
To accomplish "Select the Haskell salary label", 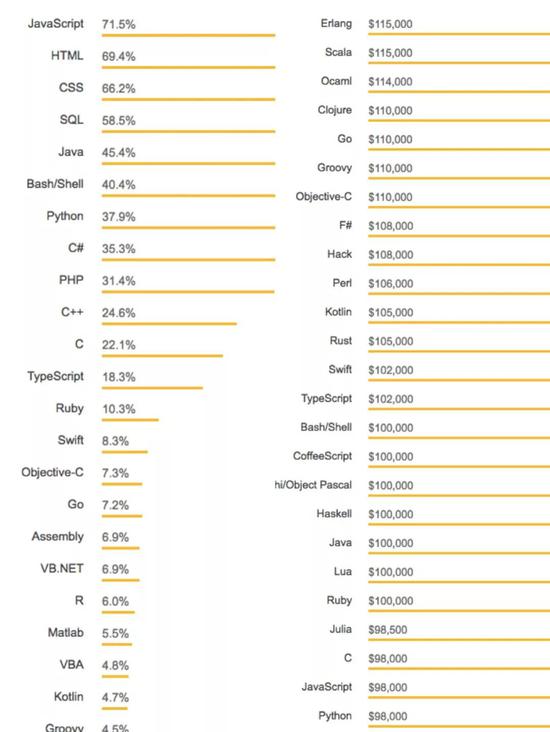I will [334, 514].
